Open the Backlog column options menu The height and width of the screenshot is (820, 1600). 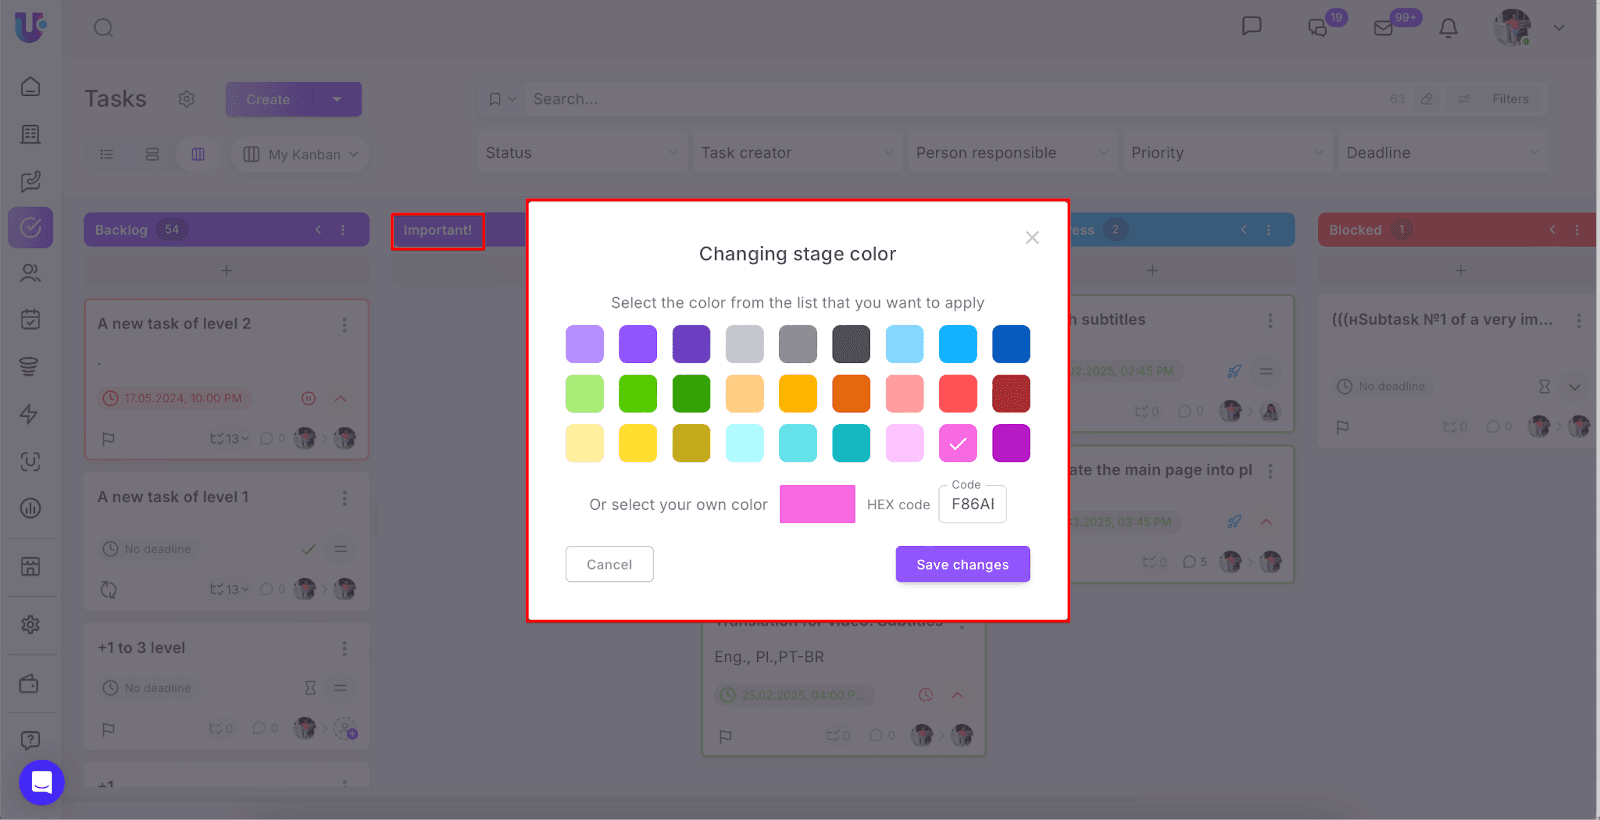343,230
